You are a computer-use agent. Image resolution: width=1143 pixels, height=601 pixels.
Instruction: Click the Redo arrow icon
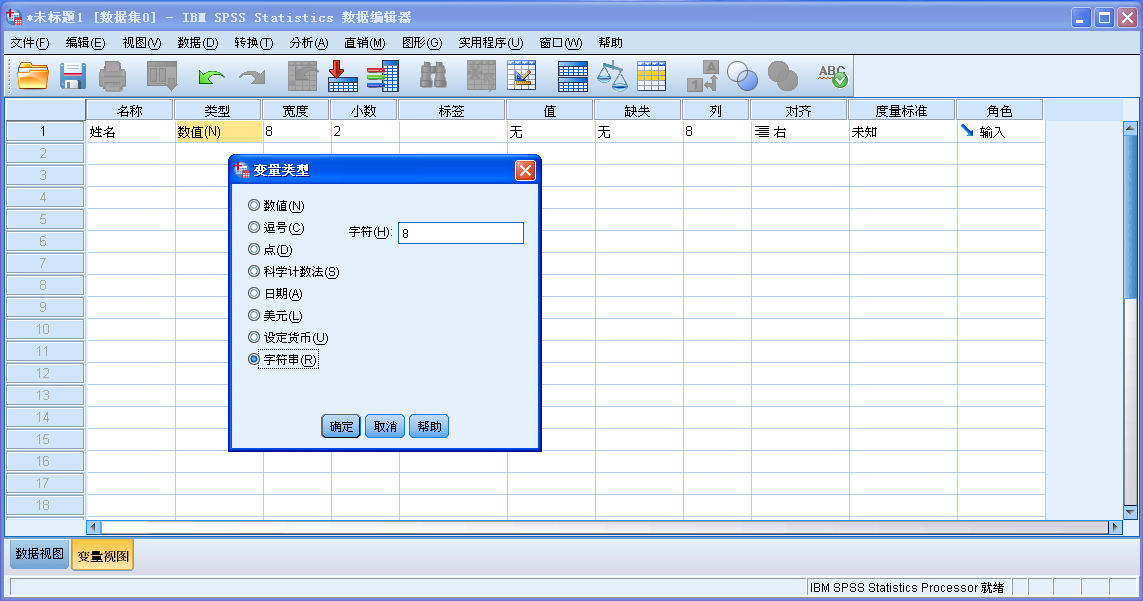point(253,76)
